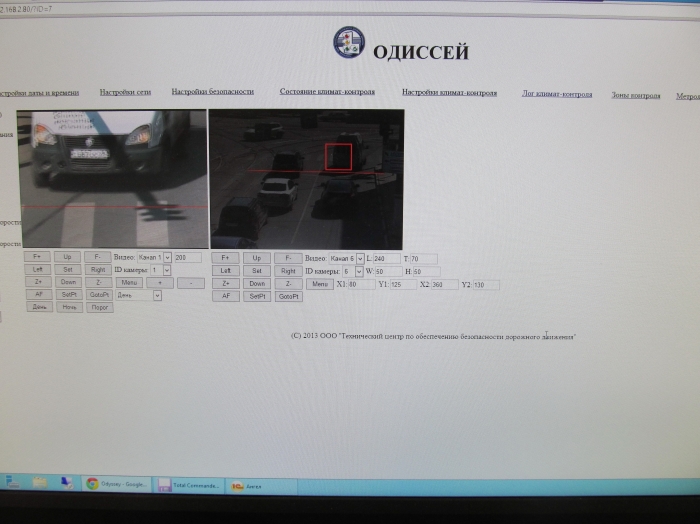
Task: Click Menu button under right camera
Action: coord(320,284)
